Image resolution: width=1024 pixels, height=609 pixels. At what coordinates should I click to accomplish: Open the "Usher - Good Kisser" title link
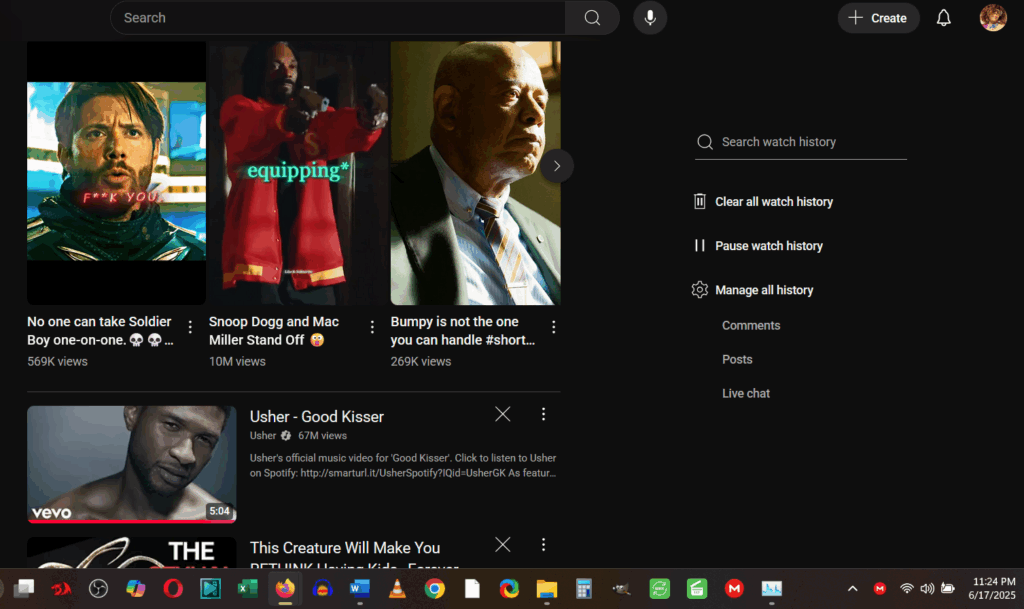pos(317,416)
